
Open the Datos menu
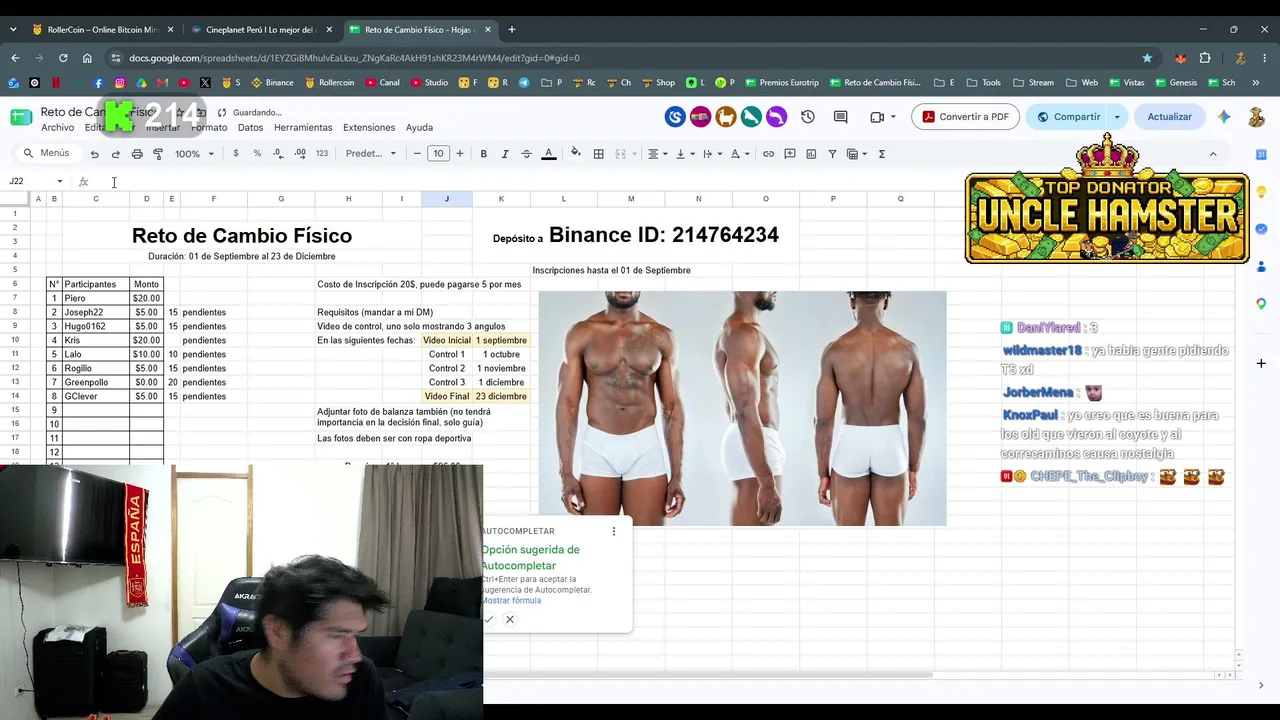(250, 128)
